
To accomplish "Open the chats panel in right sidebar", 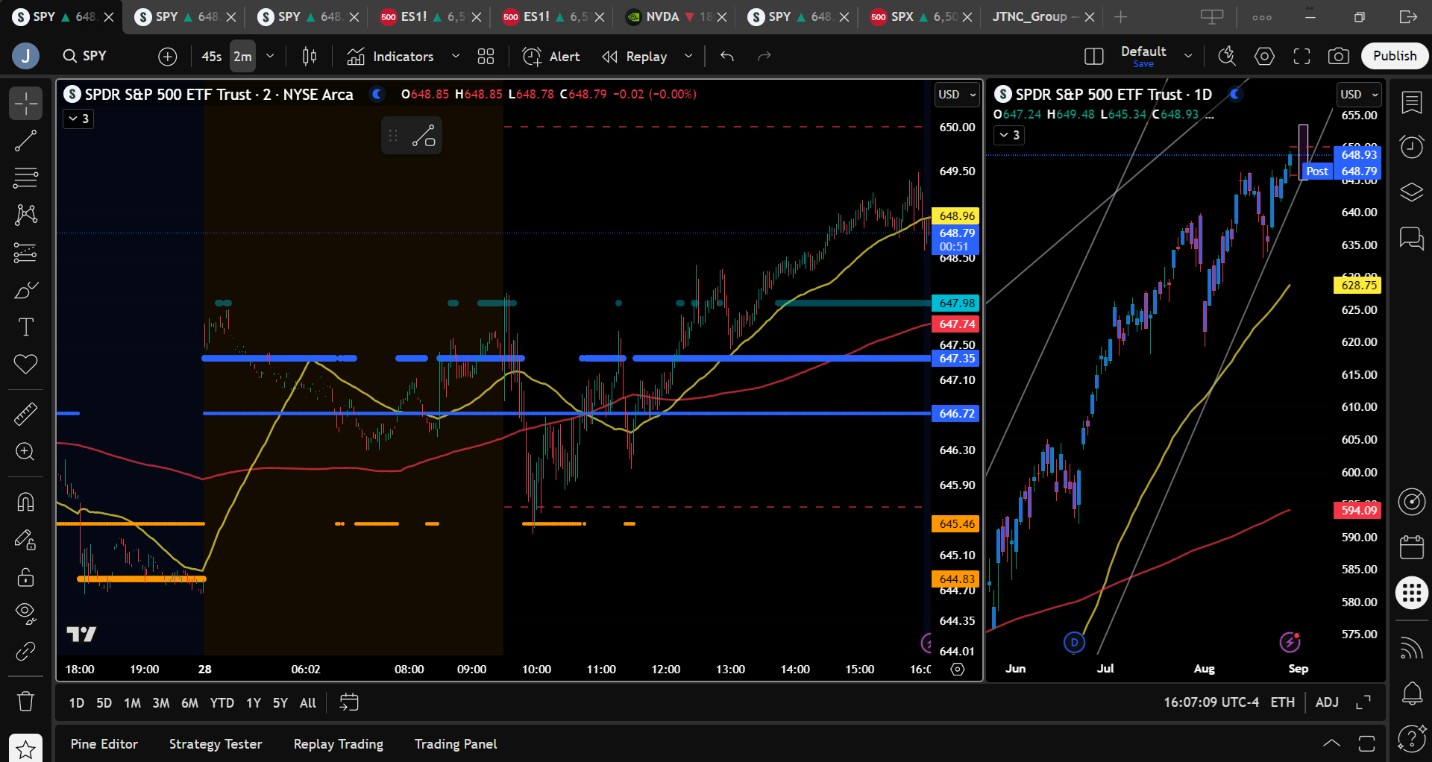I will [x=1411, y=237].
